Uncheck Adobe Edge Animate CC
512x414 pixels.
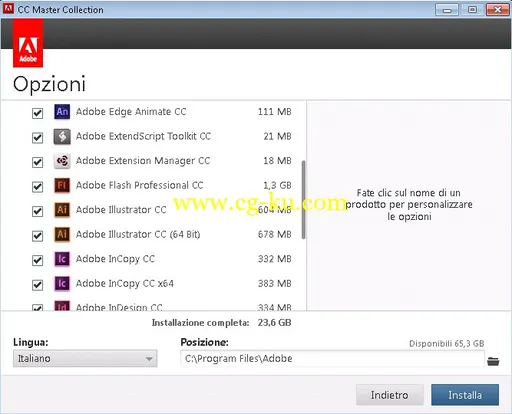pos(37,113)
